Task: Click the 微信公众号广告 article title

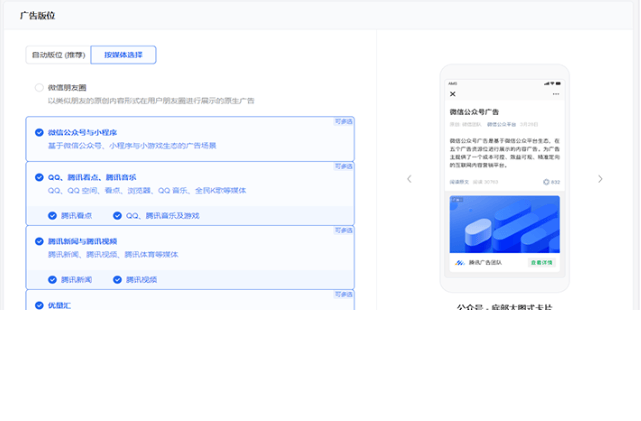Action: click(x=474, y=112)
